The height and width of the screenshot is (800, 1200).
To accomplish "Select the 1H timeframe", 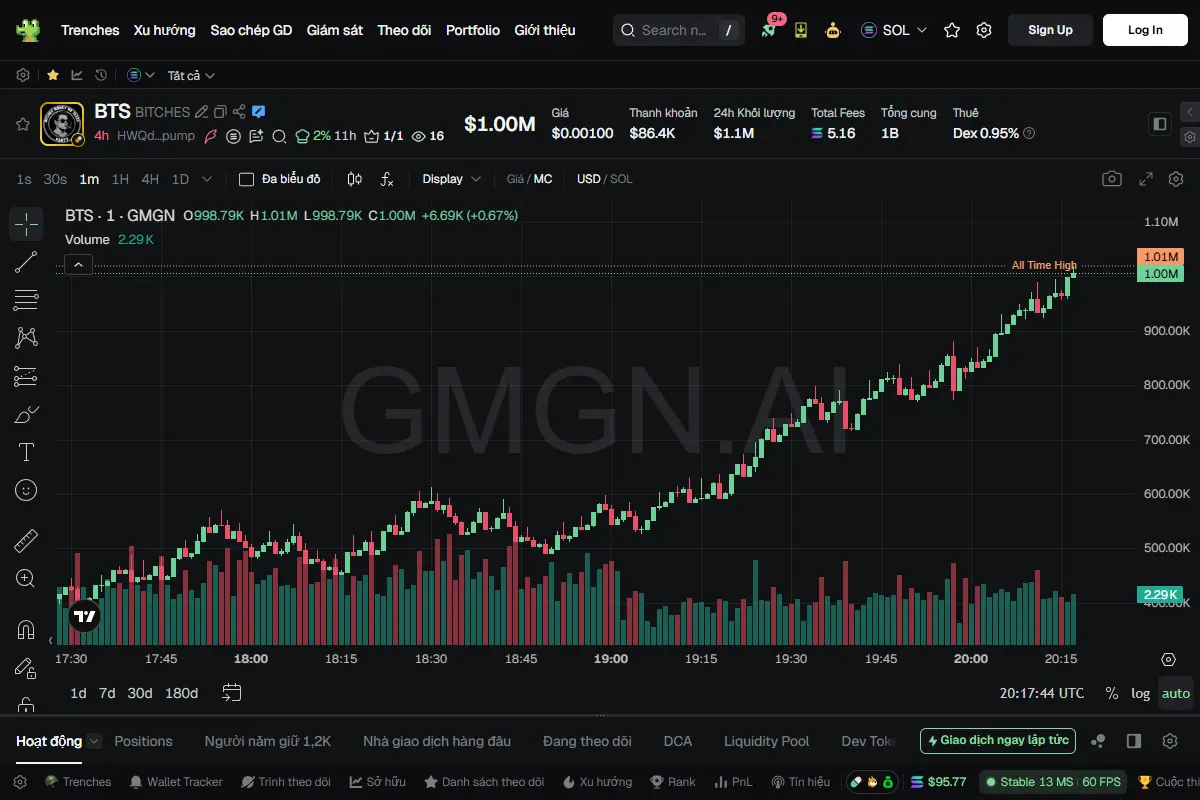I will [120, 179].
